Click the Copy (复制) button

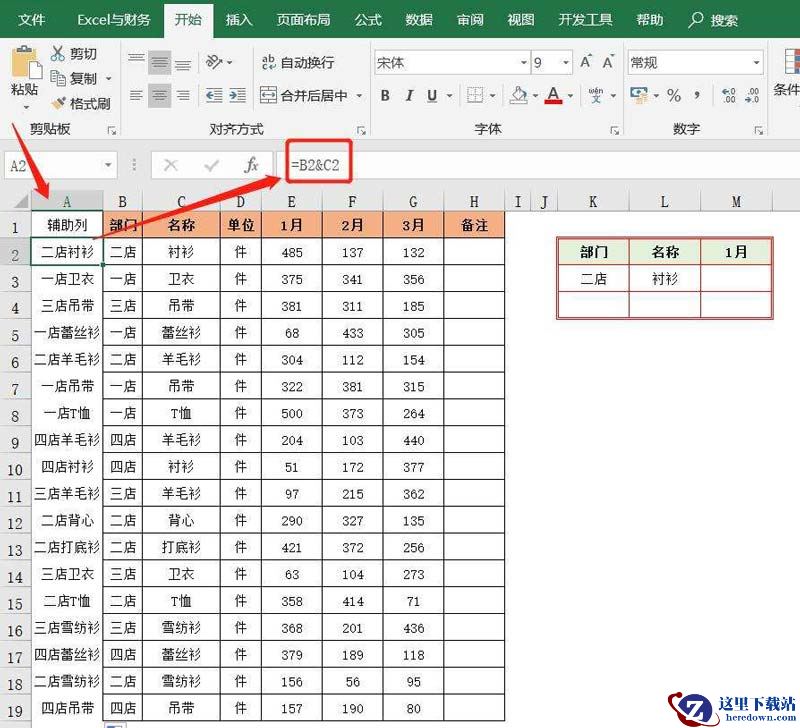(74, 78)
